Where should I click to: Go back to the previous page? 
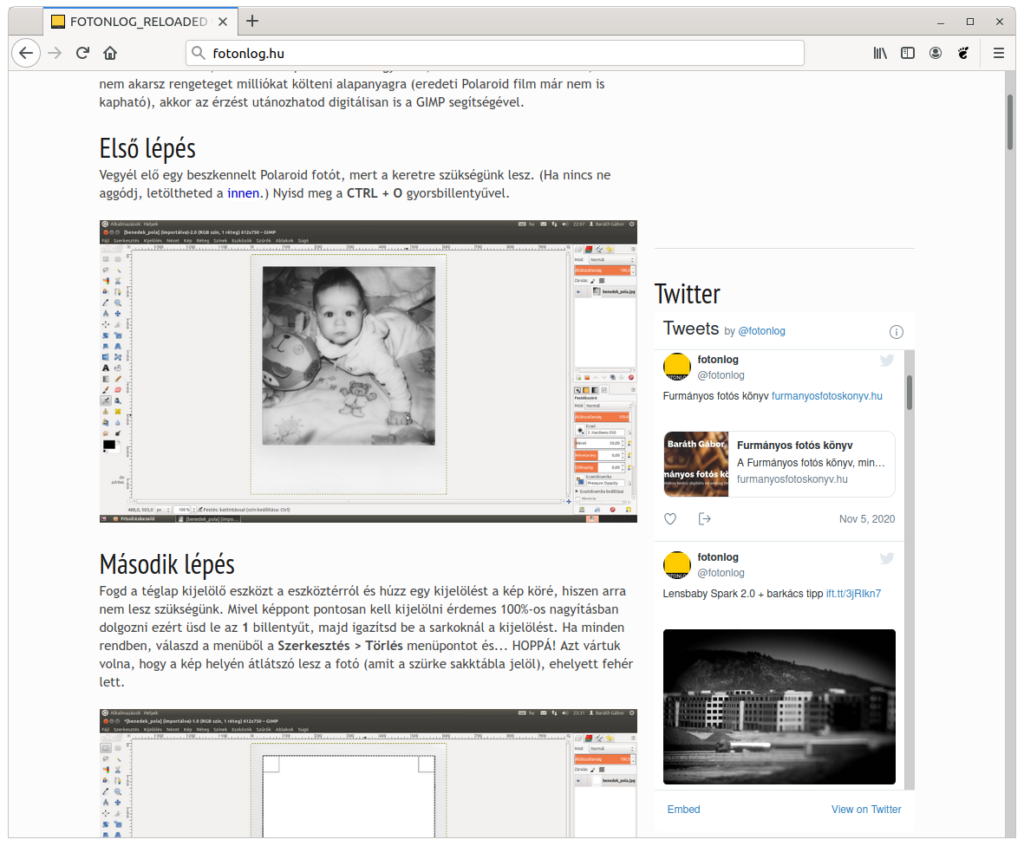(x=26, y=53)
